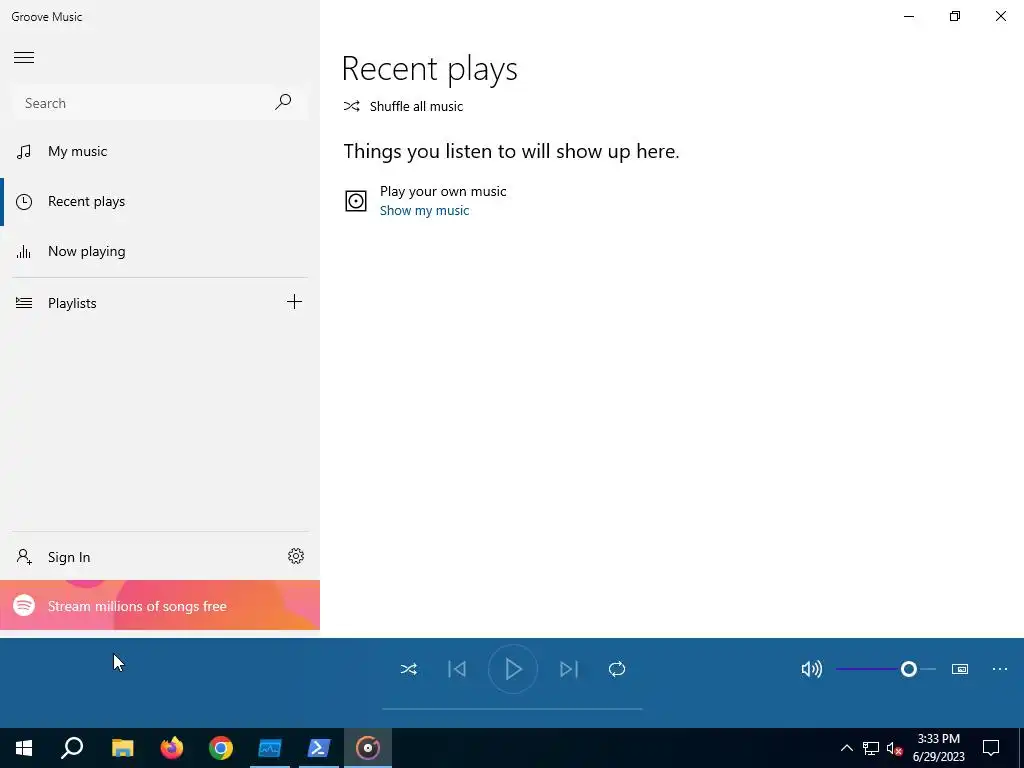Mute the volume speaker icon

pos(812,669)
